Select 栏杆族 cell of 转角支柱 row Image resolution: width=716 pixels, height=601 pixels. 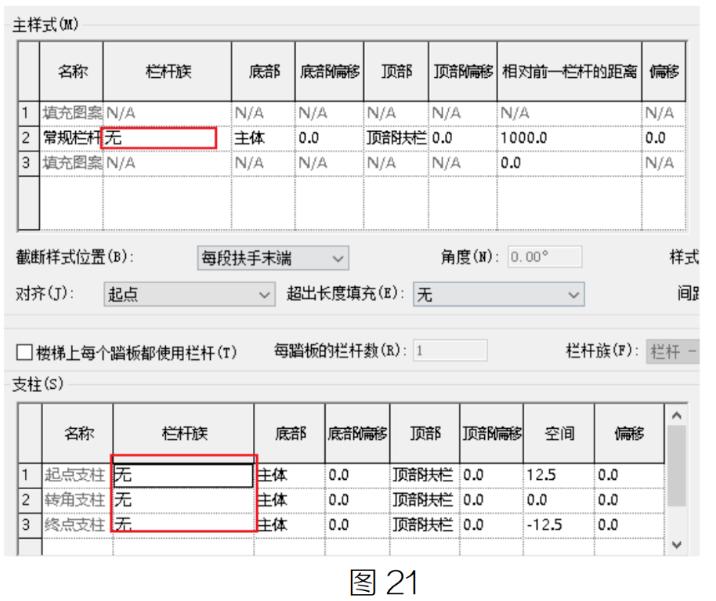(183, 500)
